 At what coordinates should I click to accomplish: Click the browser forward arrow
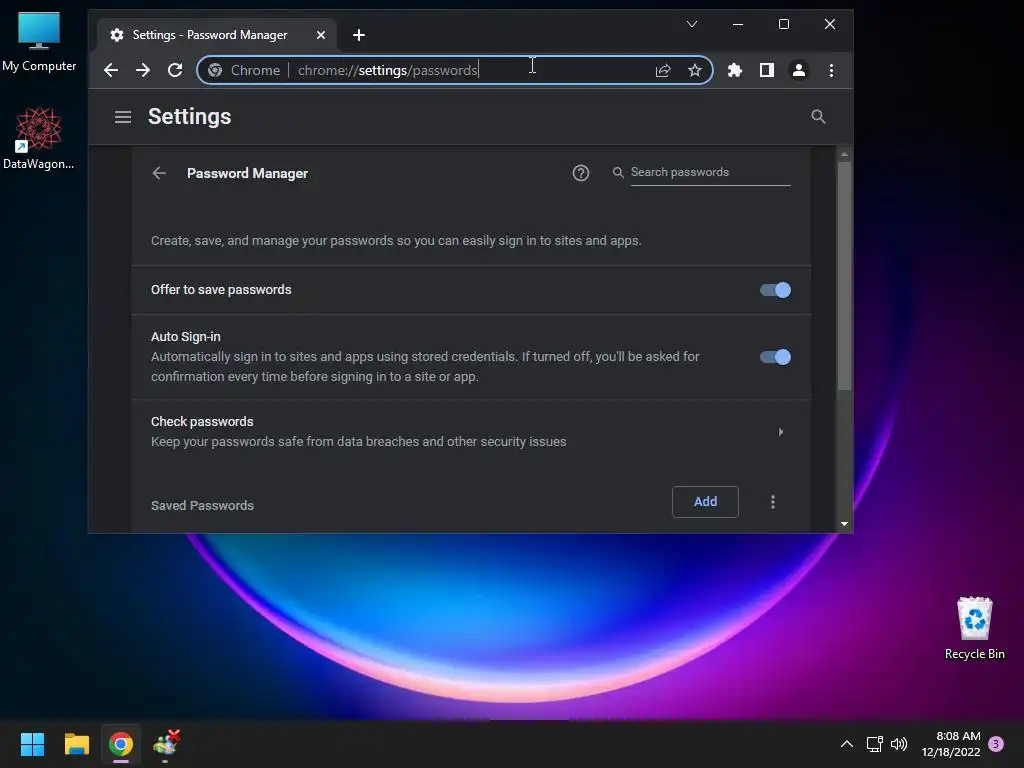pos(142,70)
